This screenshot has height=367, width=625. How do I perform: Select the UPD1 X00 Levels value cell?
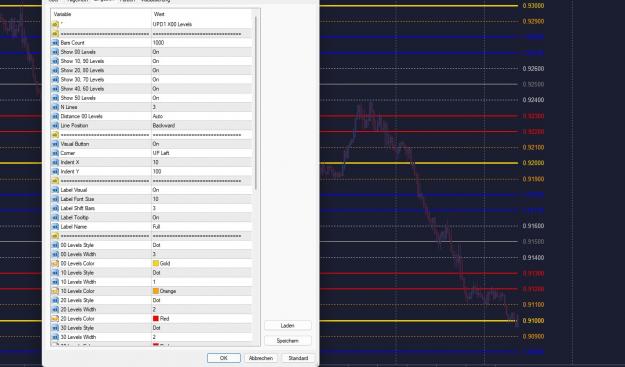click(202, 24)
